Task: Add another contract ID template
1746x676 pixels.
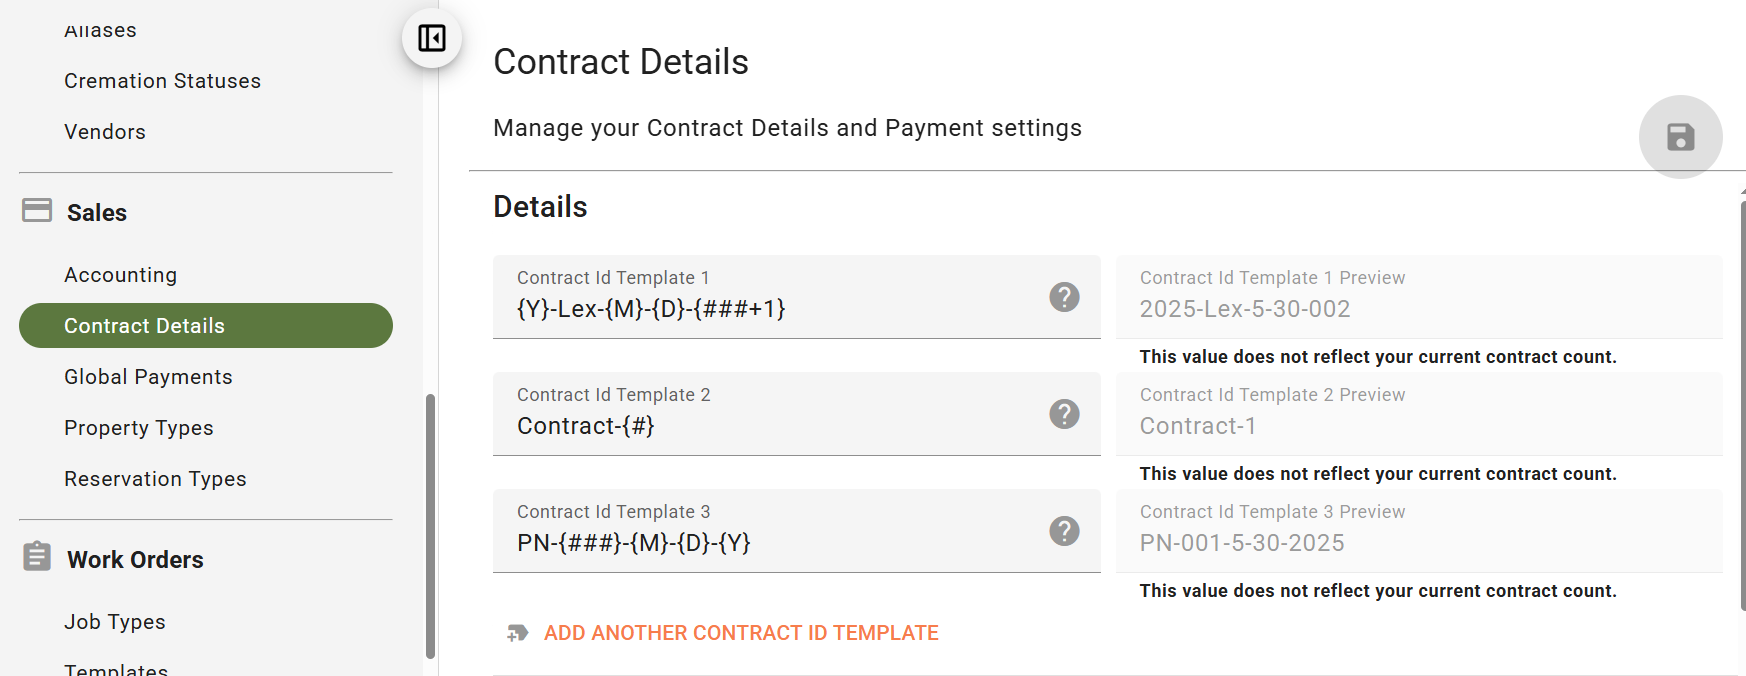Action: (x=741, y=633)
